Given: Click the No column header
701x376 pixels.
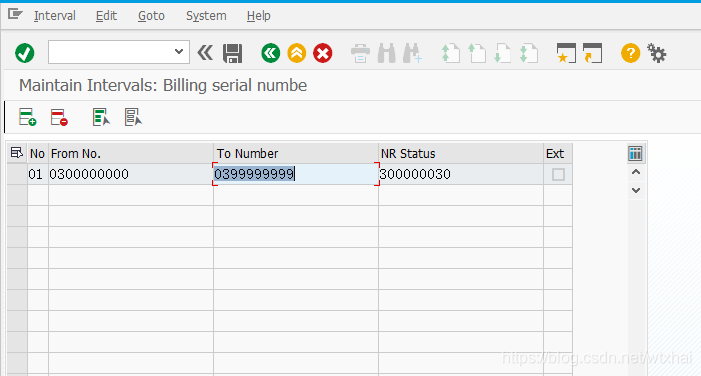Looking at the screenshot, I should click(x=38, y=153).
